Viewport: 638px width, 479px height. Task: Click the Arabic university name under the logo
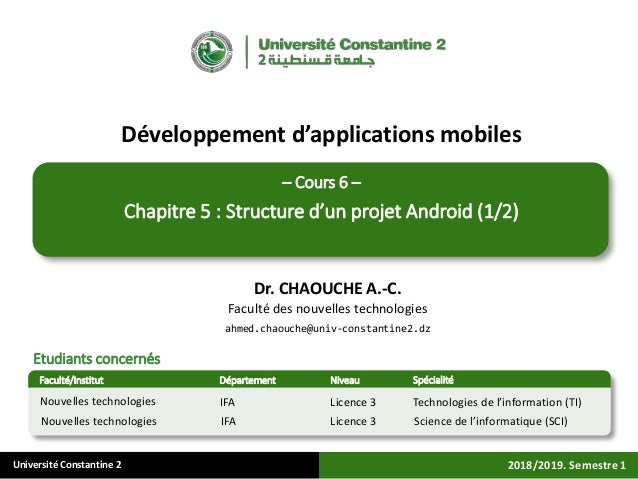316,60
